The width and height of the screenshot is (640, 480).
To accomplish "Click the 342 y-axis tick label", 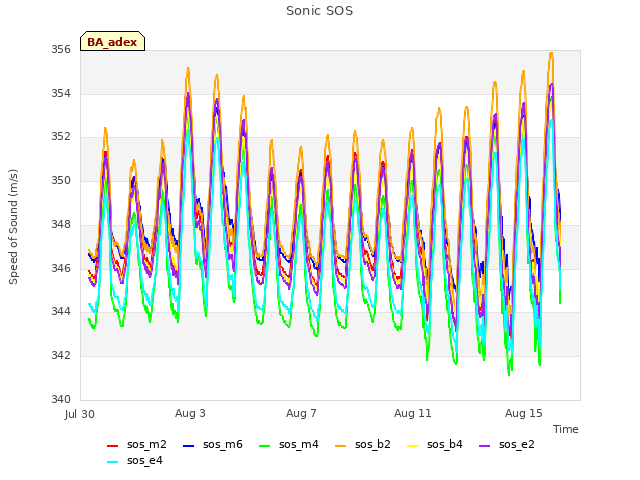I will (x=61, y=355).
